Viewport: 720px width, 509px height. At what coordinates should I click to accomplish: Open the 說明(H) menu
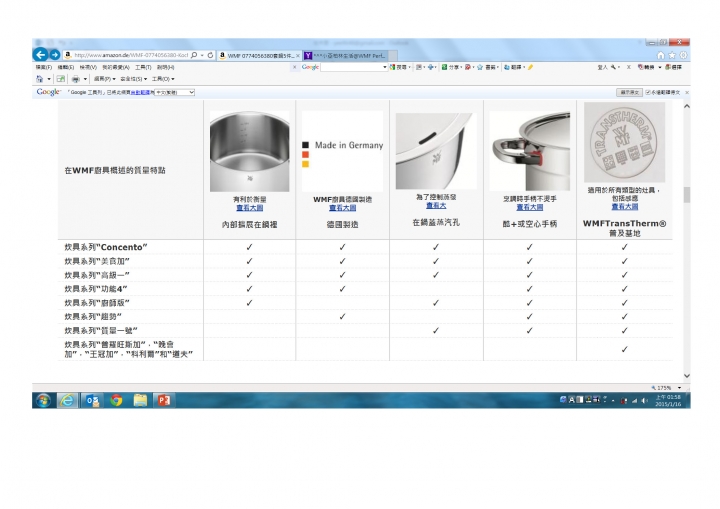point(165,67)
